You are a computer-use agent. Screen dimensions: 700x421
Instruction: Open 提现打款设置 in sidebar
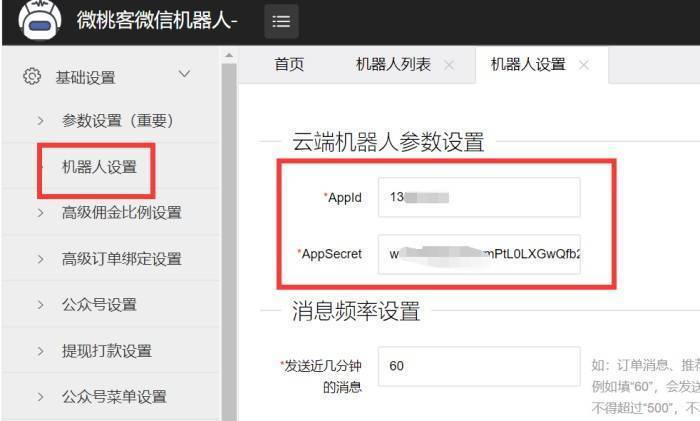point(107,351)
